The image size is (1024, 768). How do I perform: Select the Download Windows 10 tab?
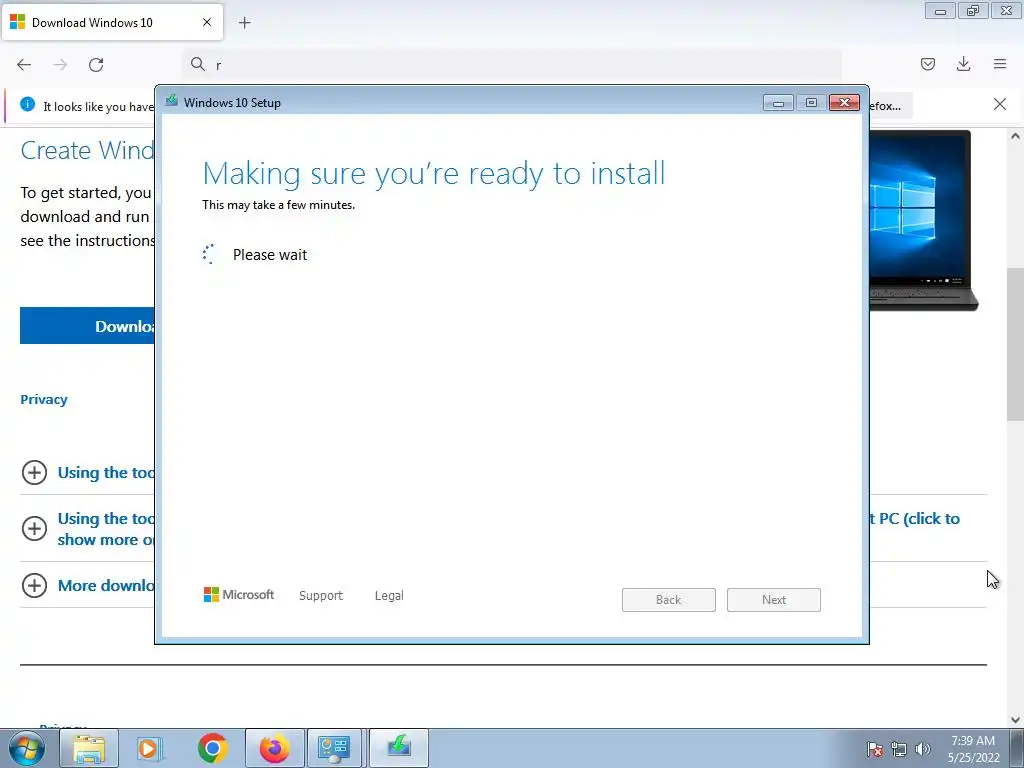tap(112, 22)
